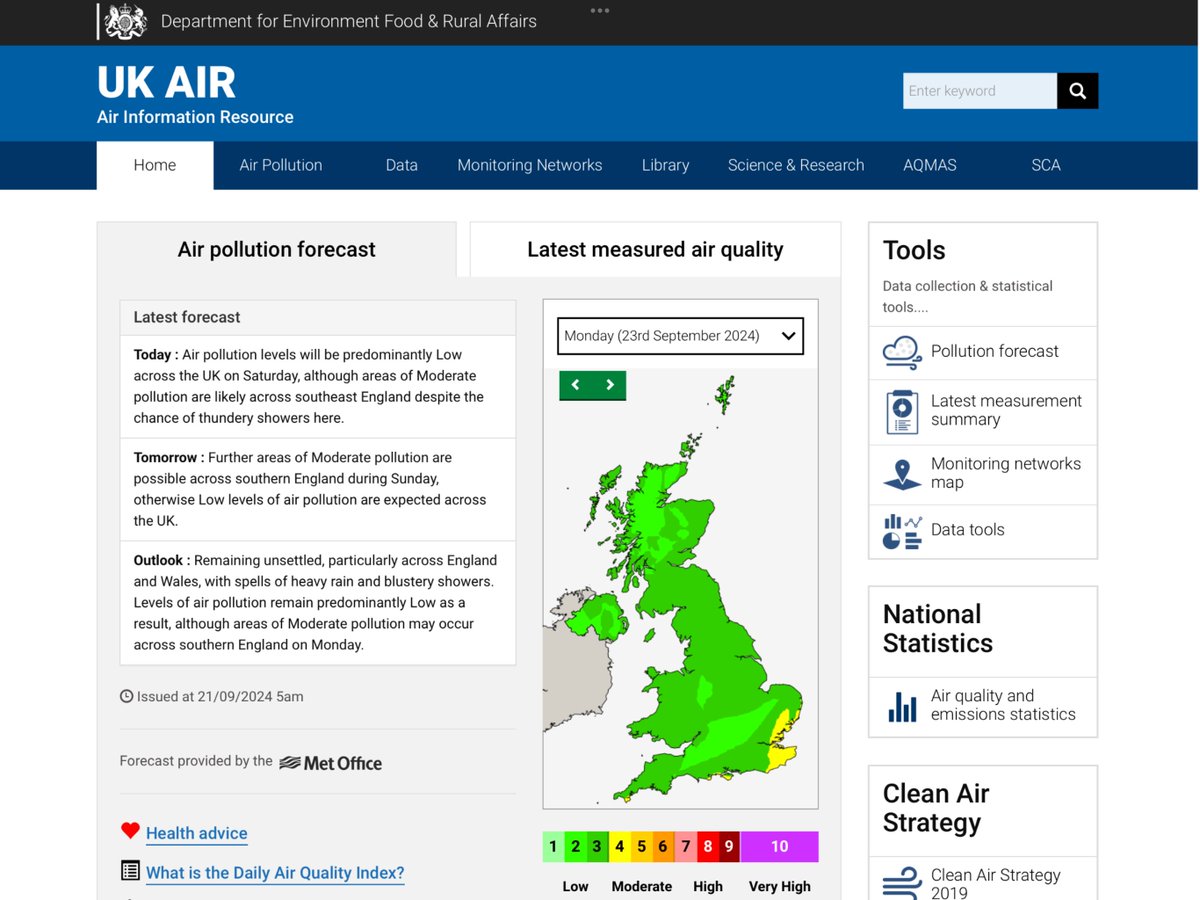
Task: Open the SCA menu item
Action: click(x=1046, y=165)
